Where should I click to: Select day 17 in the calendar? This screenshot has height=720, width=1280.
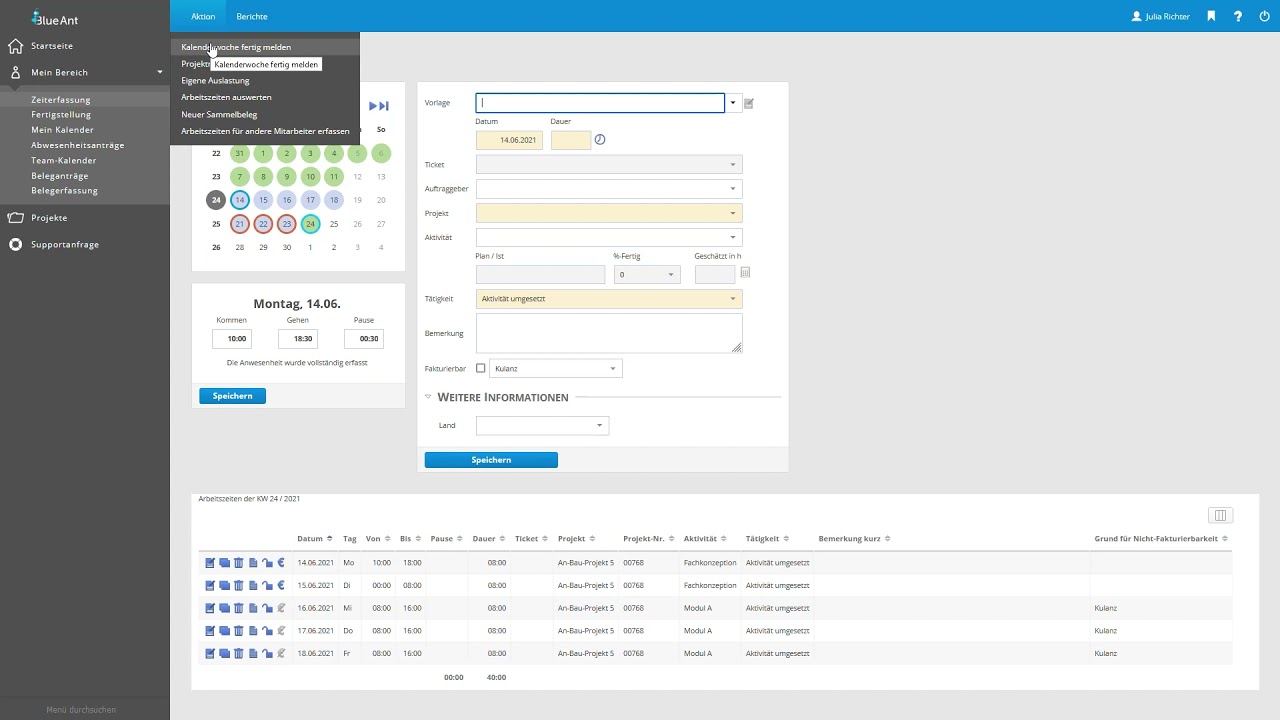tap(310, 200)
